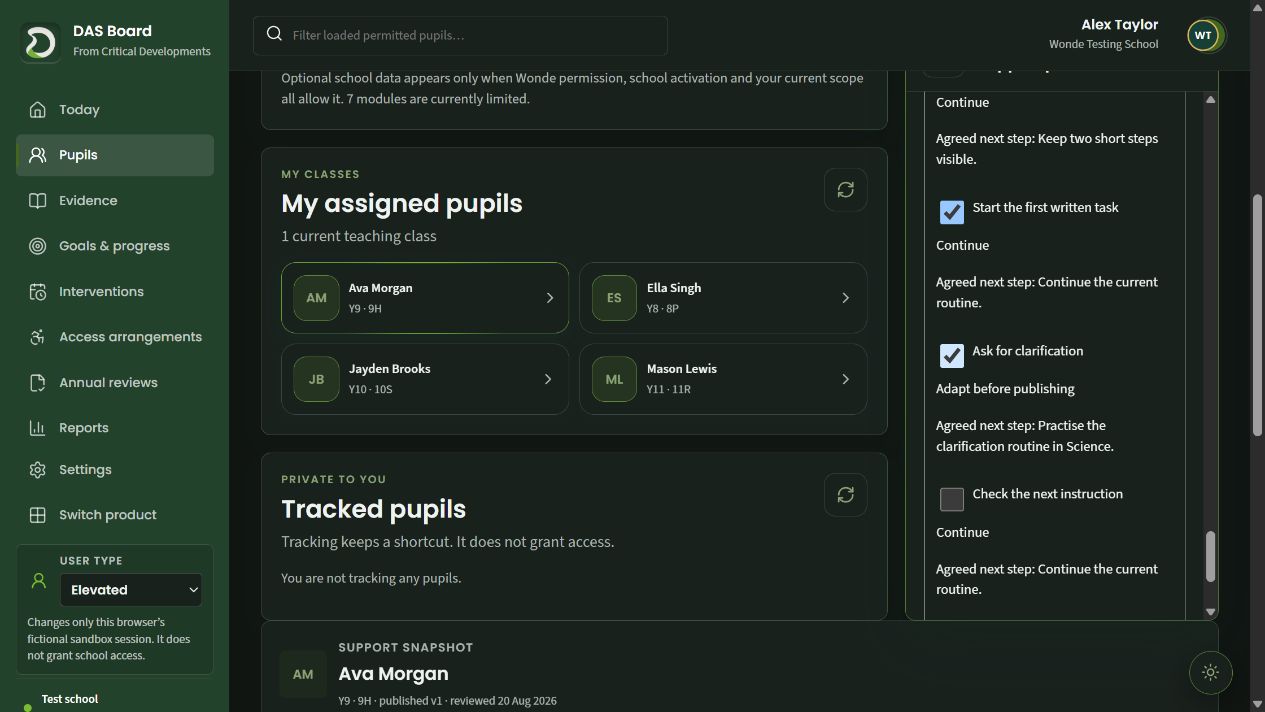Check the Check the next instruction box

click(952, 498)
